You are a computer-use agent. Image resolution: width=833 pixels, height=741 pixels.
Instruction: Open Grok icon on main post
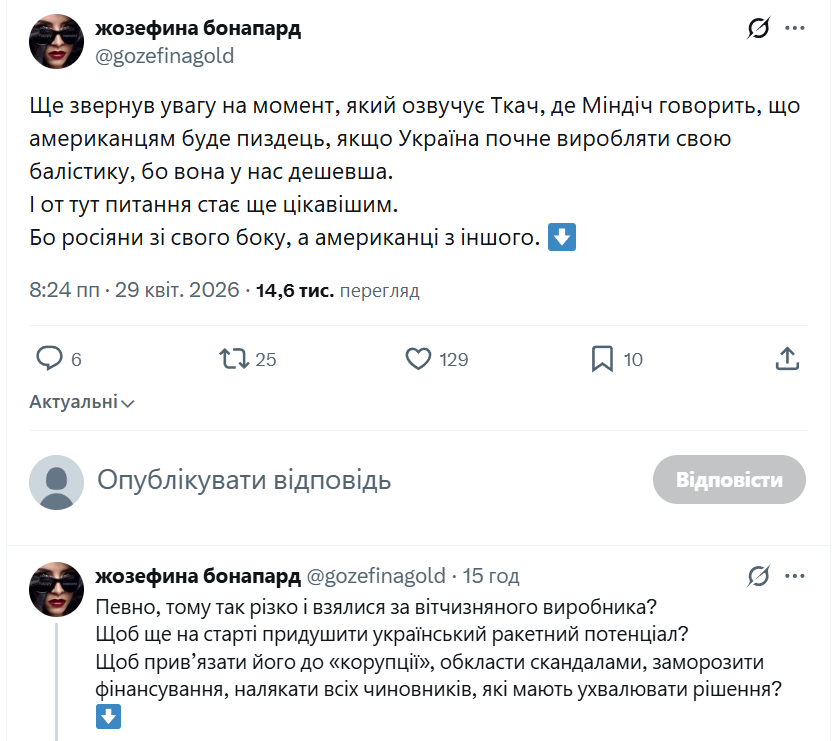tap(759, 29)
